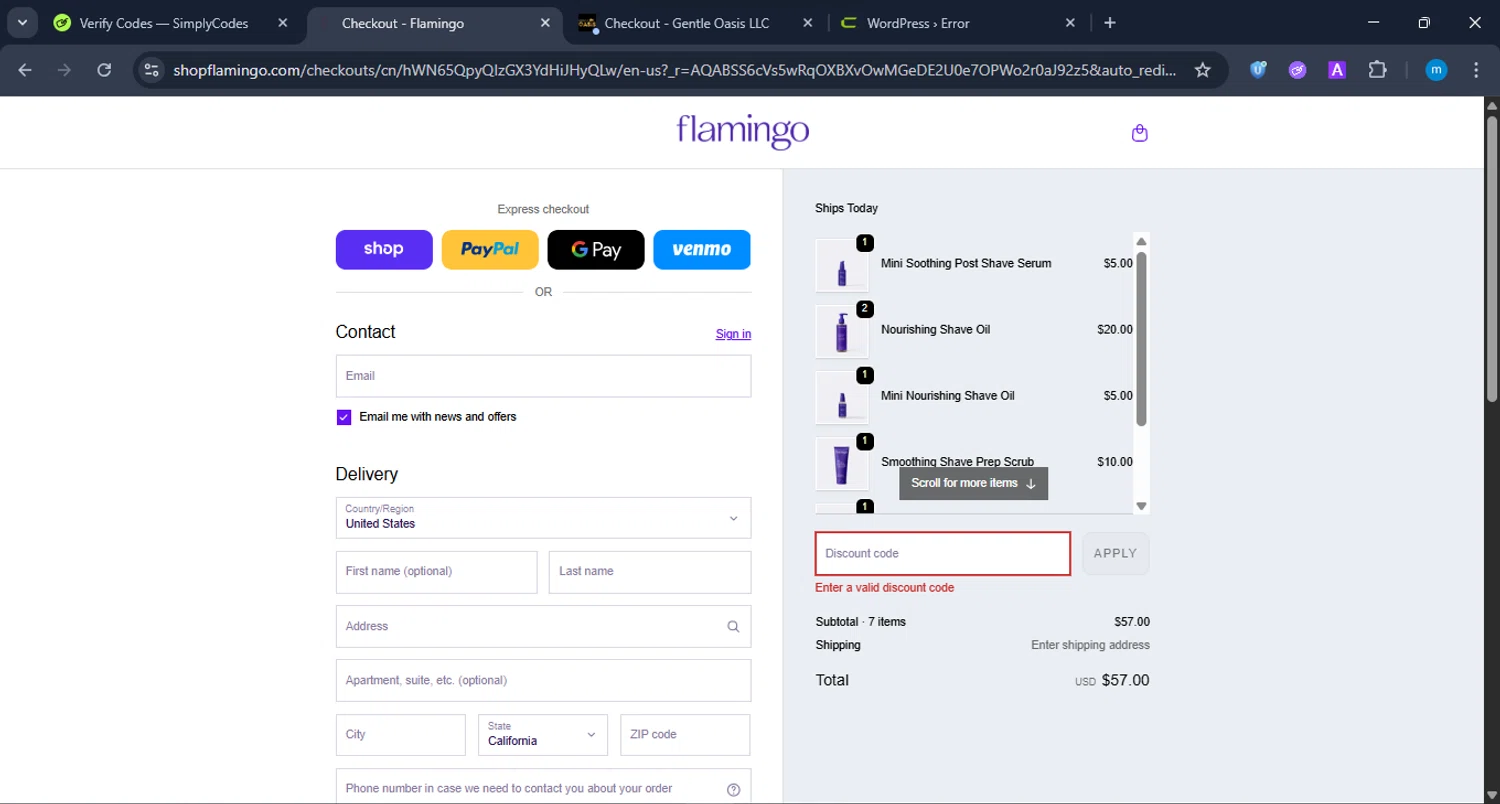Click the City input field
Screen dimensions: 1500x804
pos(401,735)
